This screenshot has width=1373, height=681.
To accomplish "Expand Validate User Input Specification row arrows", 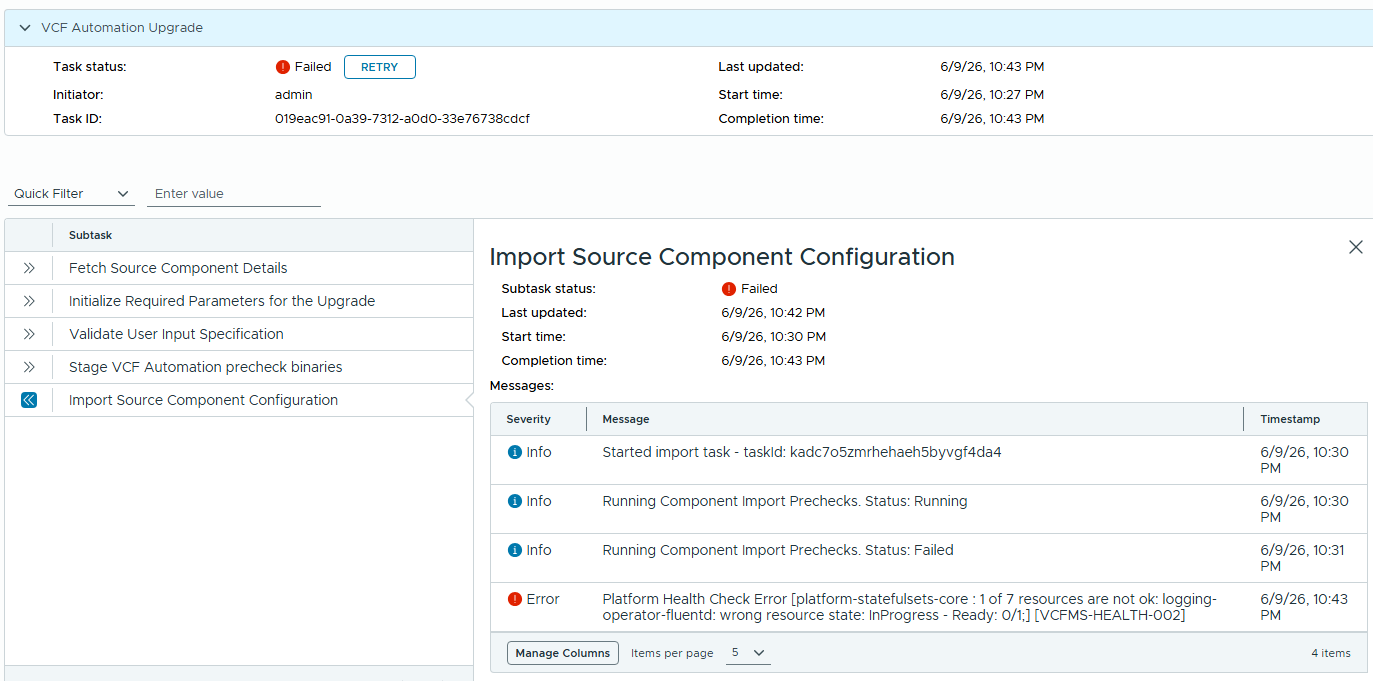I will [29, 334].
